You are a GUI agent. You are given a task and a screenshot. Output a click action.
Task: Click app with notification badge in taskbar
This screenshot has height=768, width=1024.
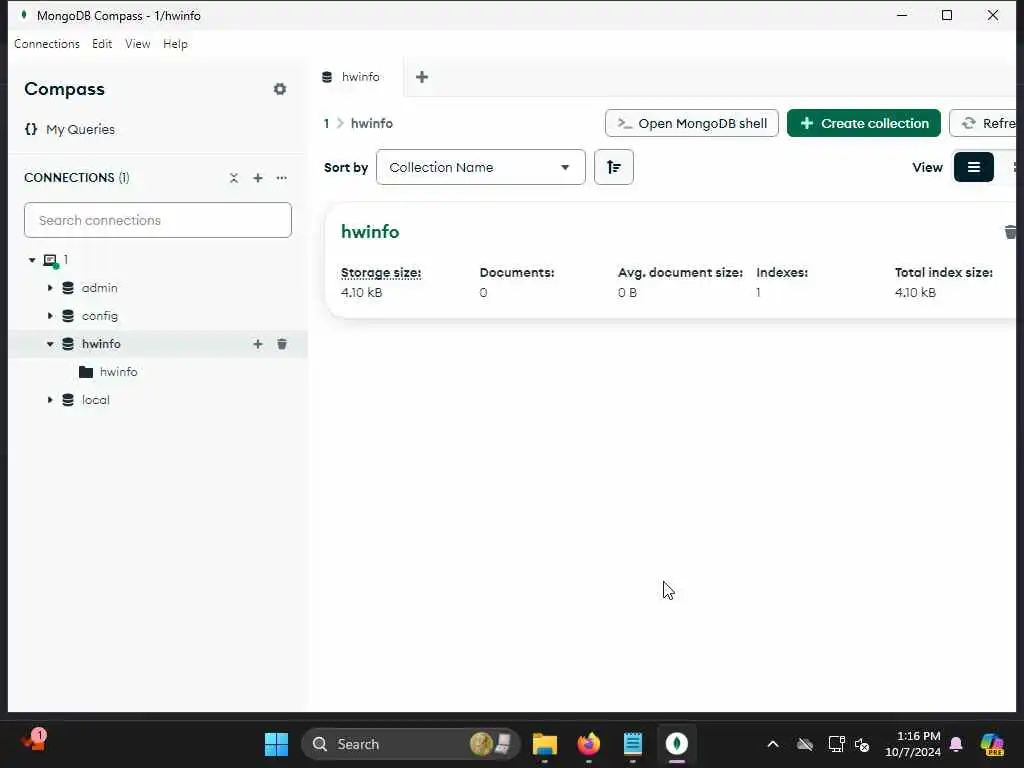33,741
